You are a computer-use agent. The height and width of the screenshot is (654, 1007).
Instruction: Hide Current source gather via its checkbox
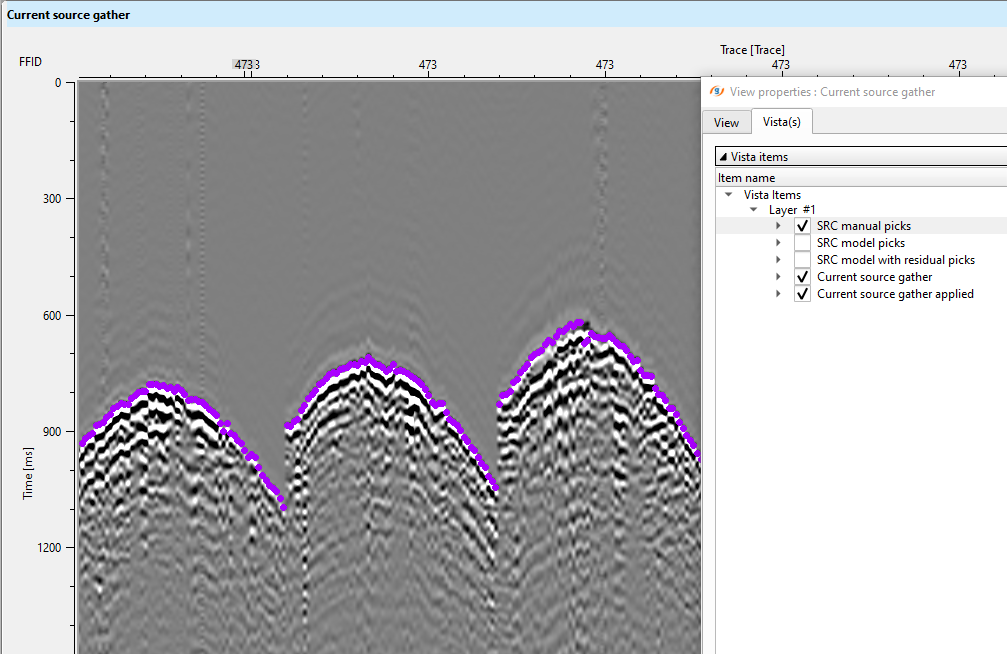(802, 277)
